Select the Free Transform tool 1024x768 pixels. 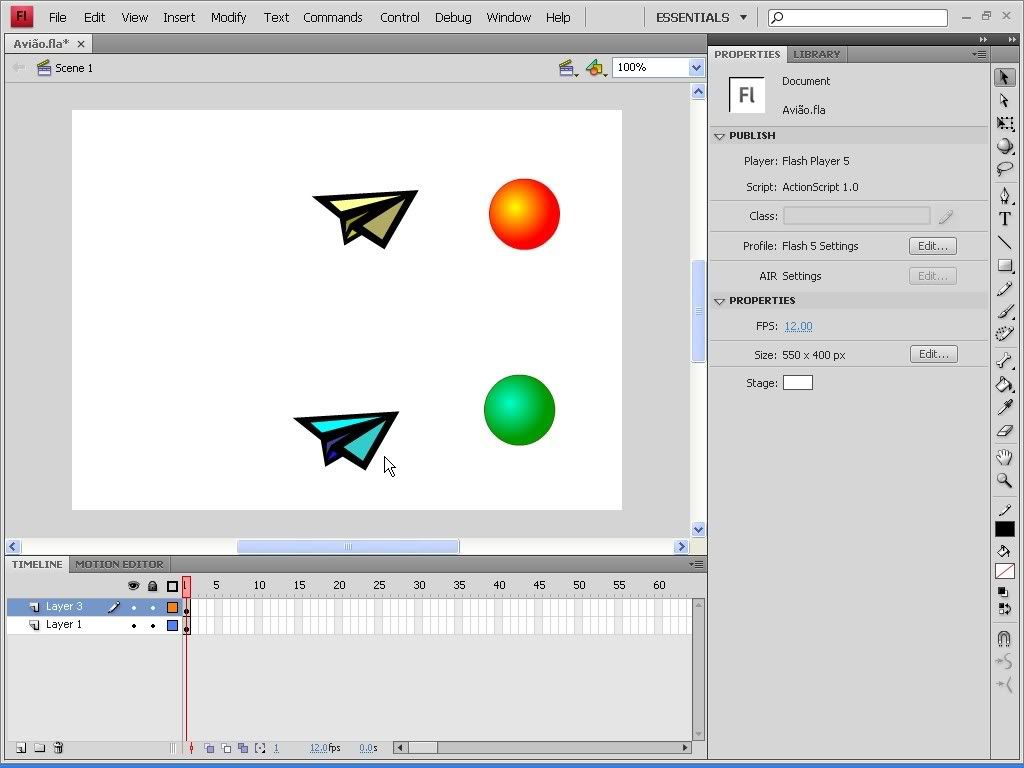tap(1005, 124)
